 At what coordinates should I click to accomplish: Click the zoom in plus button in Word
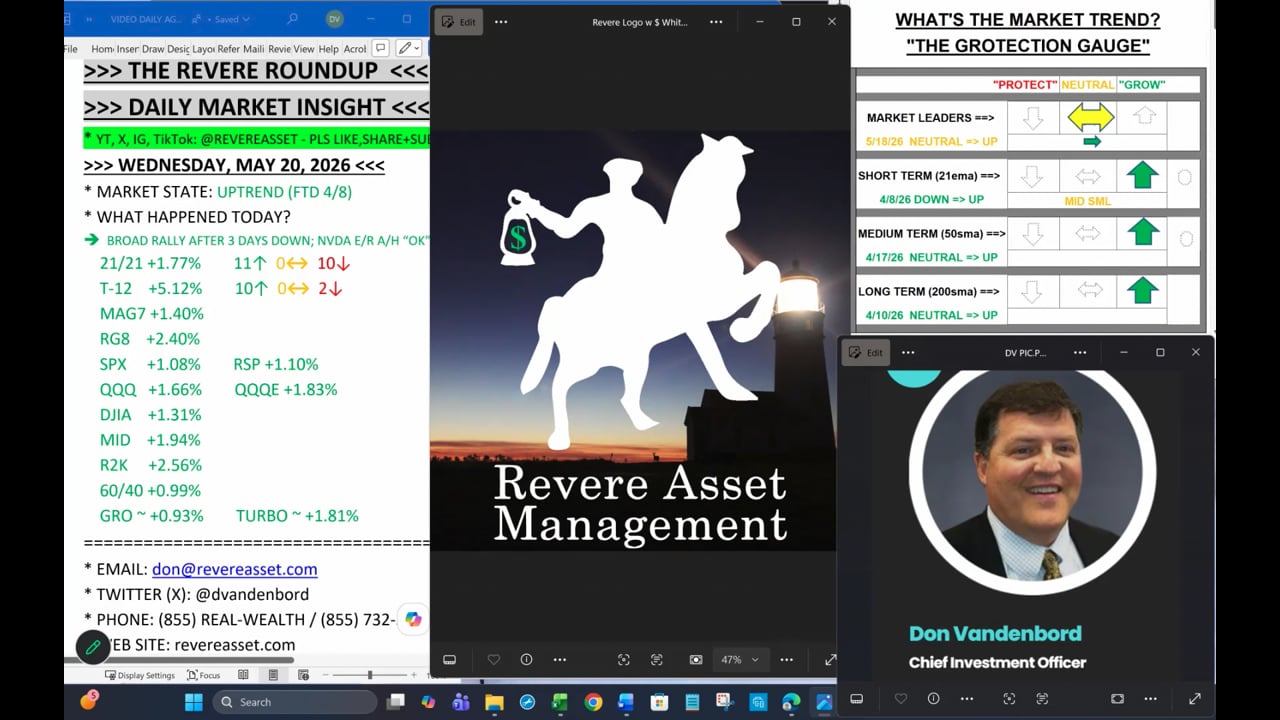416,675
